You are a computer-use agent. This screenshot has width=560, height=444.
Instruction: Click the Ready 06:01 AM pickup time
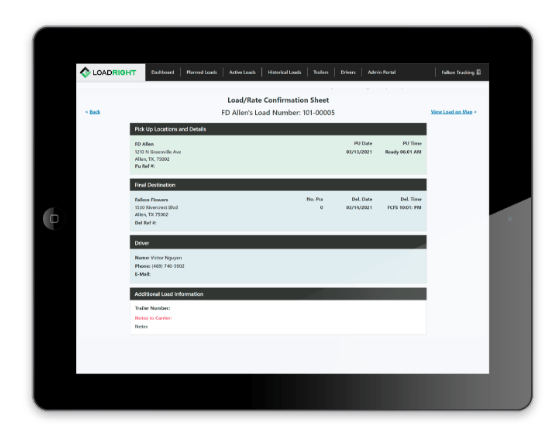[403, 152]
